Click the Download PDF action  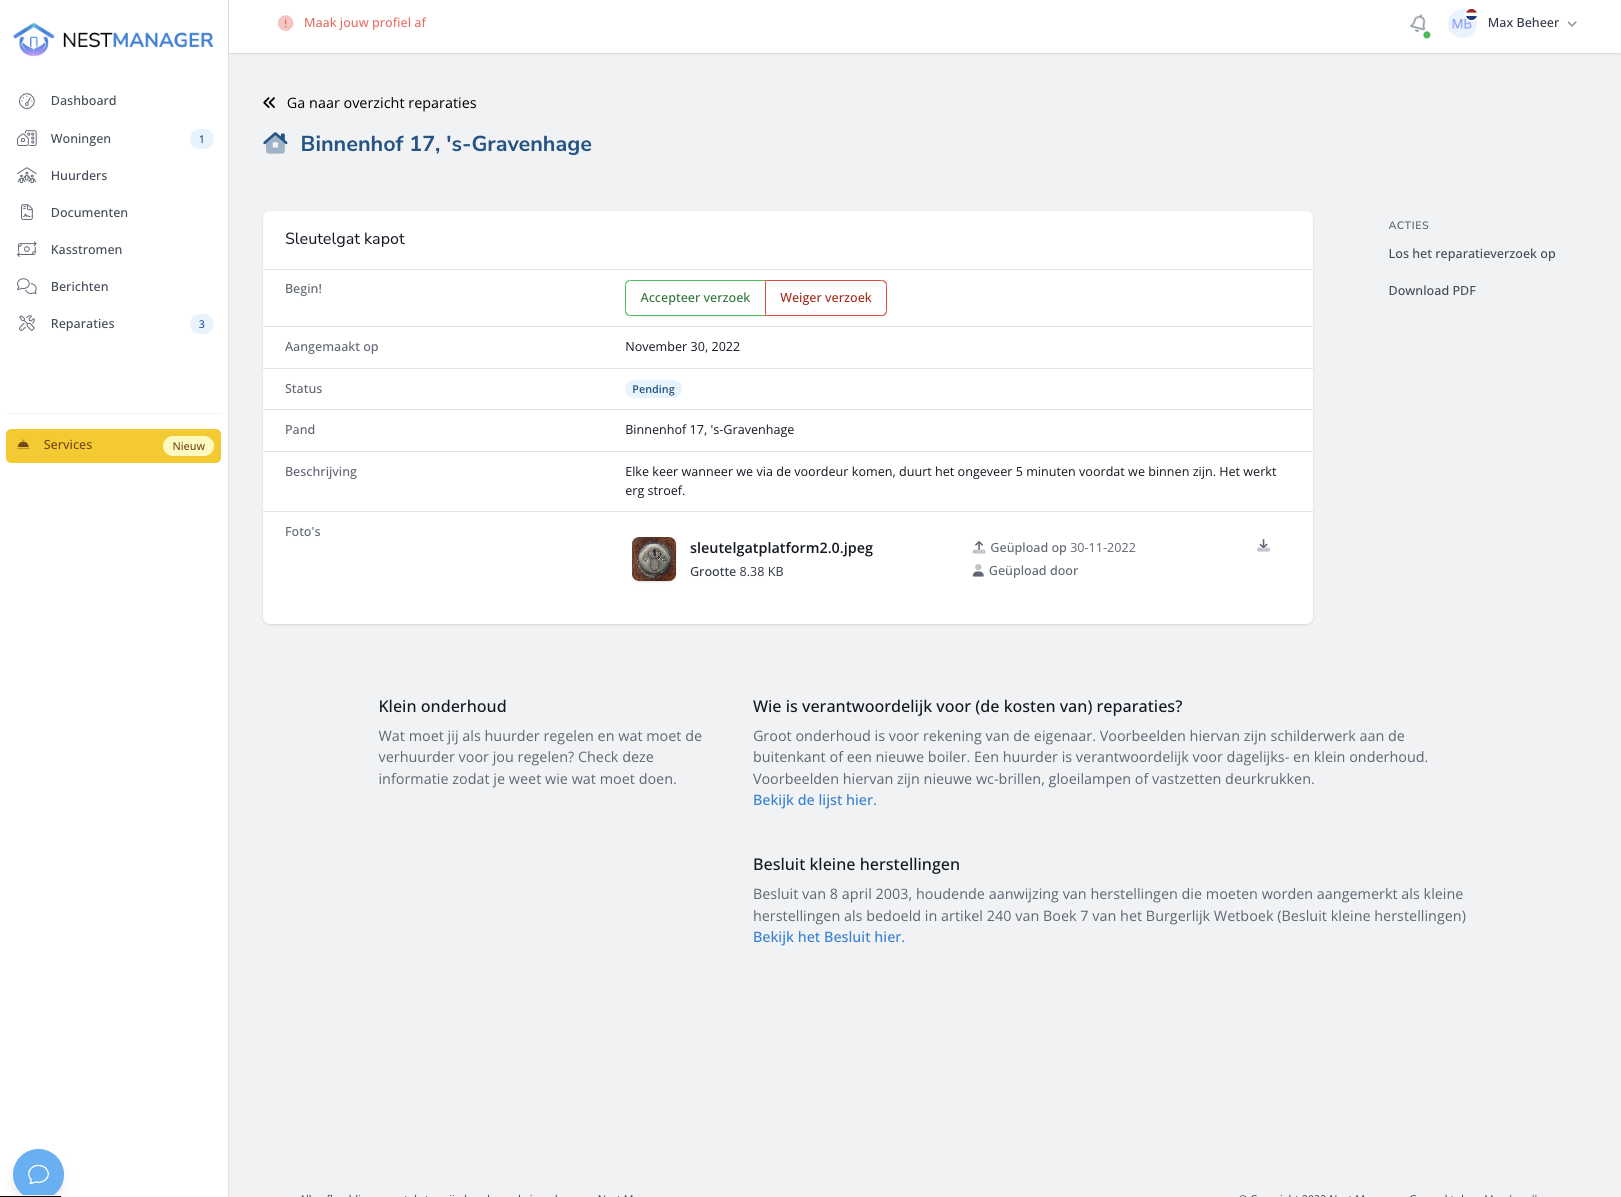click(x=1431, y=291)
